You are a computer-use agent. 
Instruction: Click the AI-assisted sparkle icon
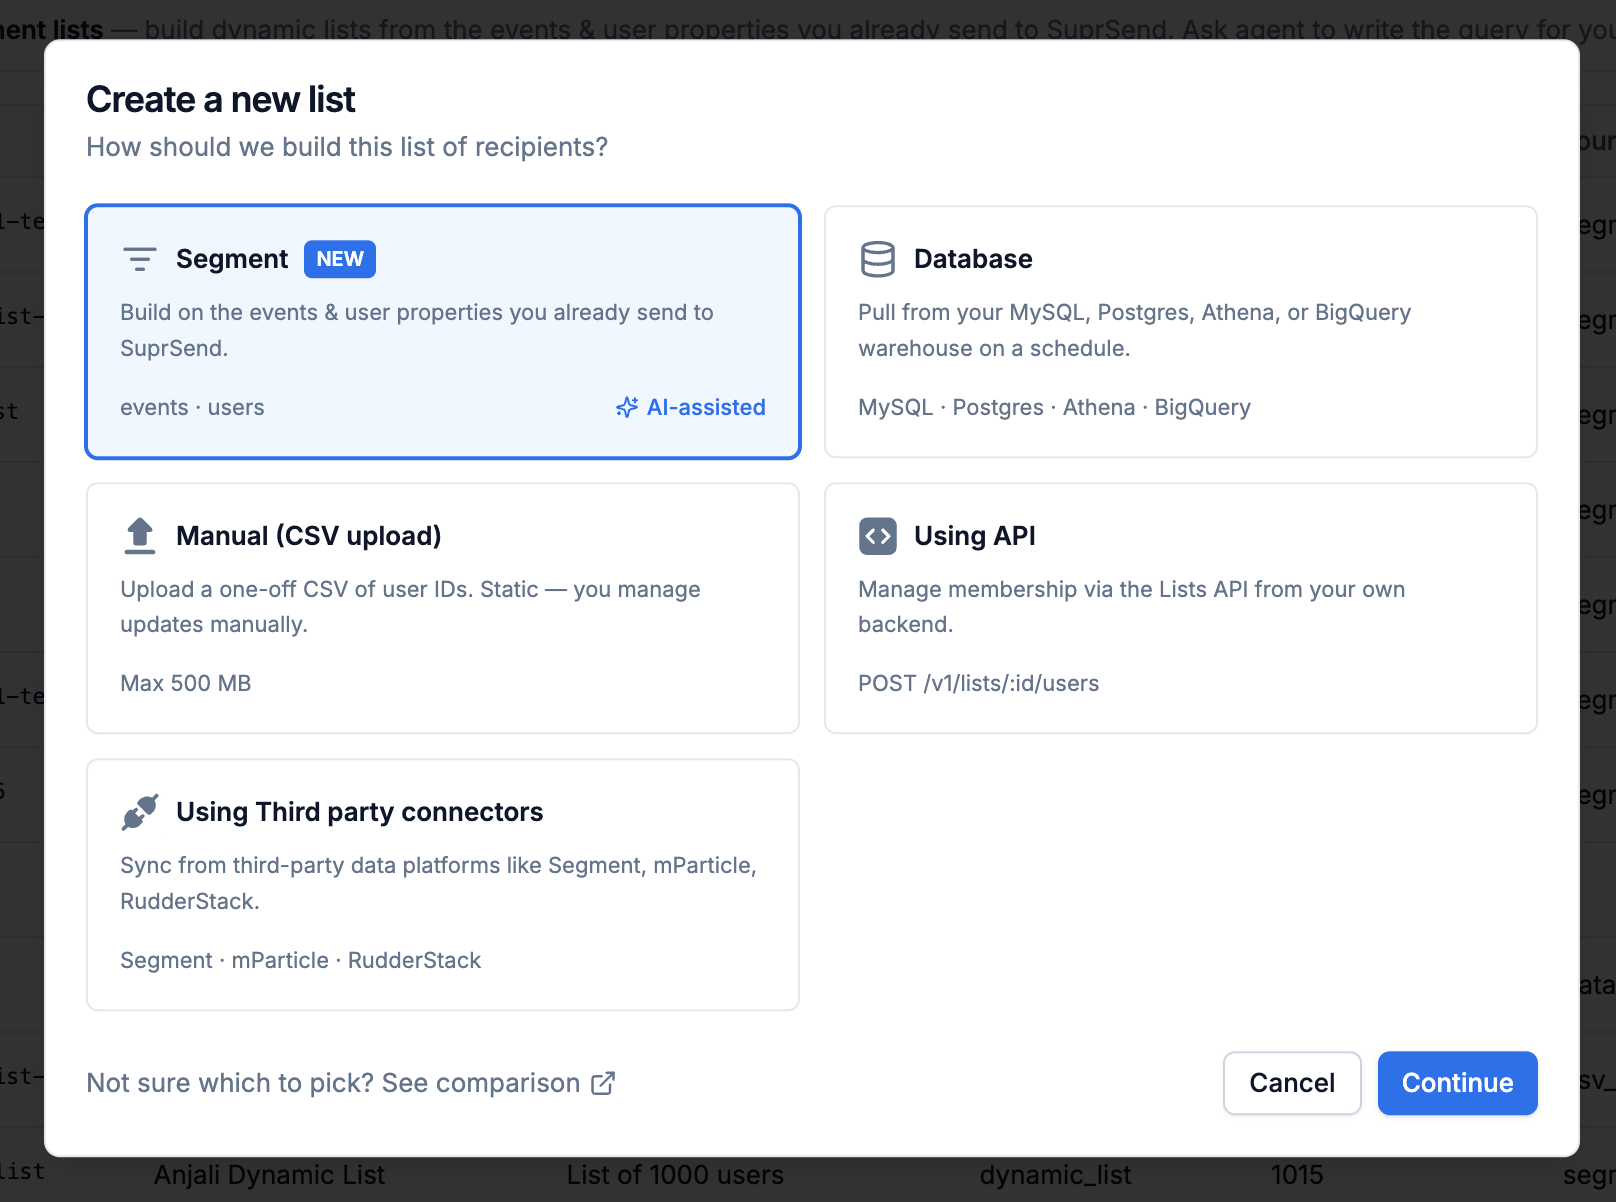pos(627,407)
